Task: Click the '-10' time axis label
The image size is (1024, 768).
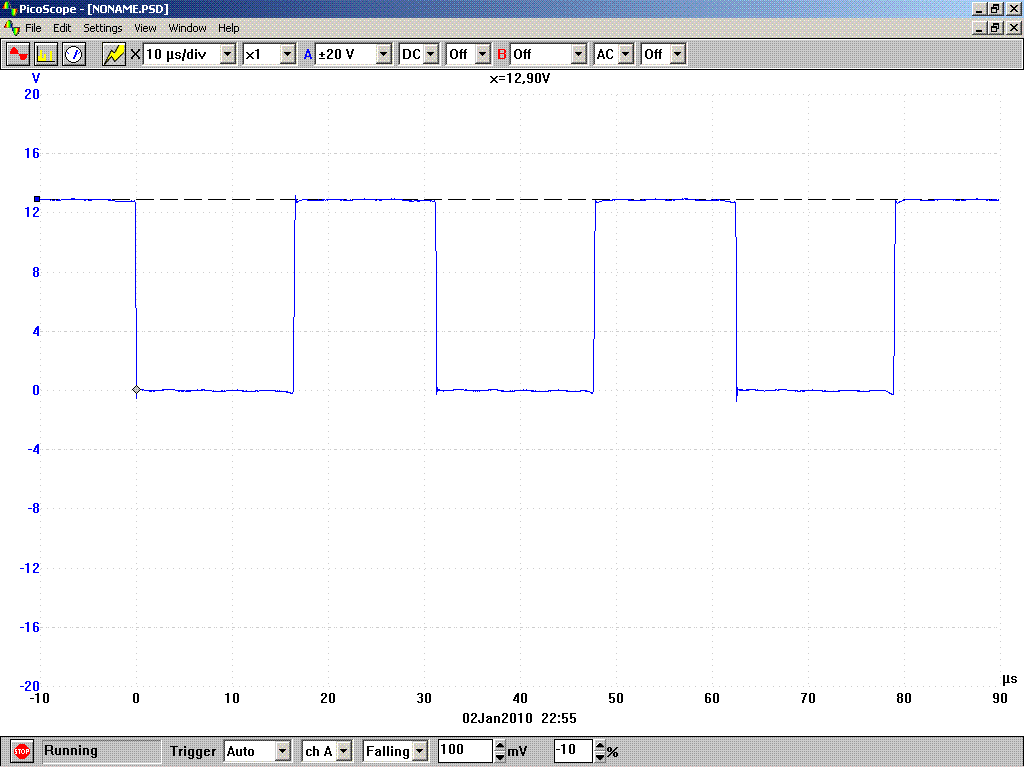Action: 39,699
